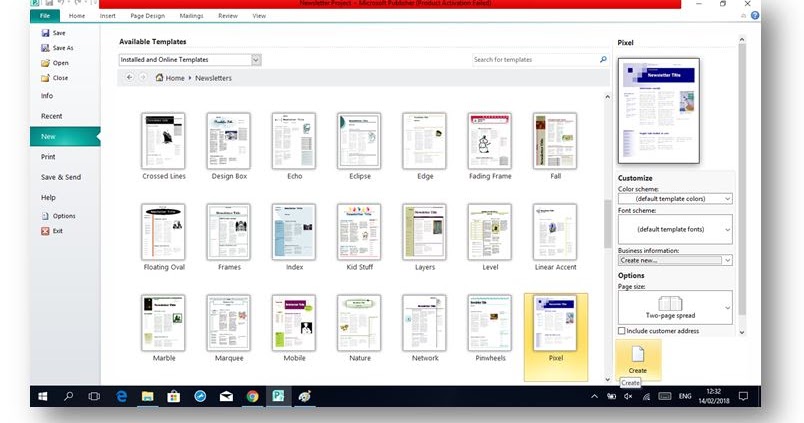Switch to the Review tab
The height and width of the screenshot is (423, 804).
click(228, 16)
